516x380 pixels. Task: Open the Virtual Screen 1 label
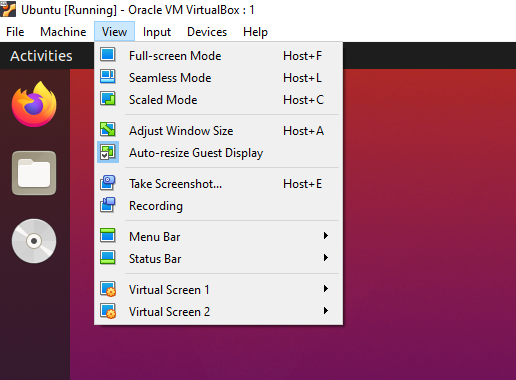pos(169,290)
